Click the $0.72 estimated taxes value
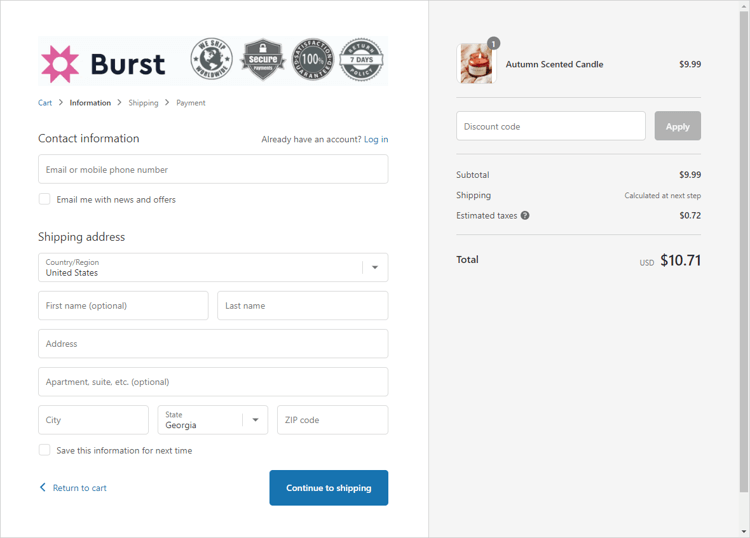This screenshot has height=538, width=750. pyautogui.click(x=690, y=215)
